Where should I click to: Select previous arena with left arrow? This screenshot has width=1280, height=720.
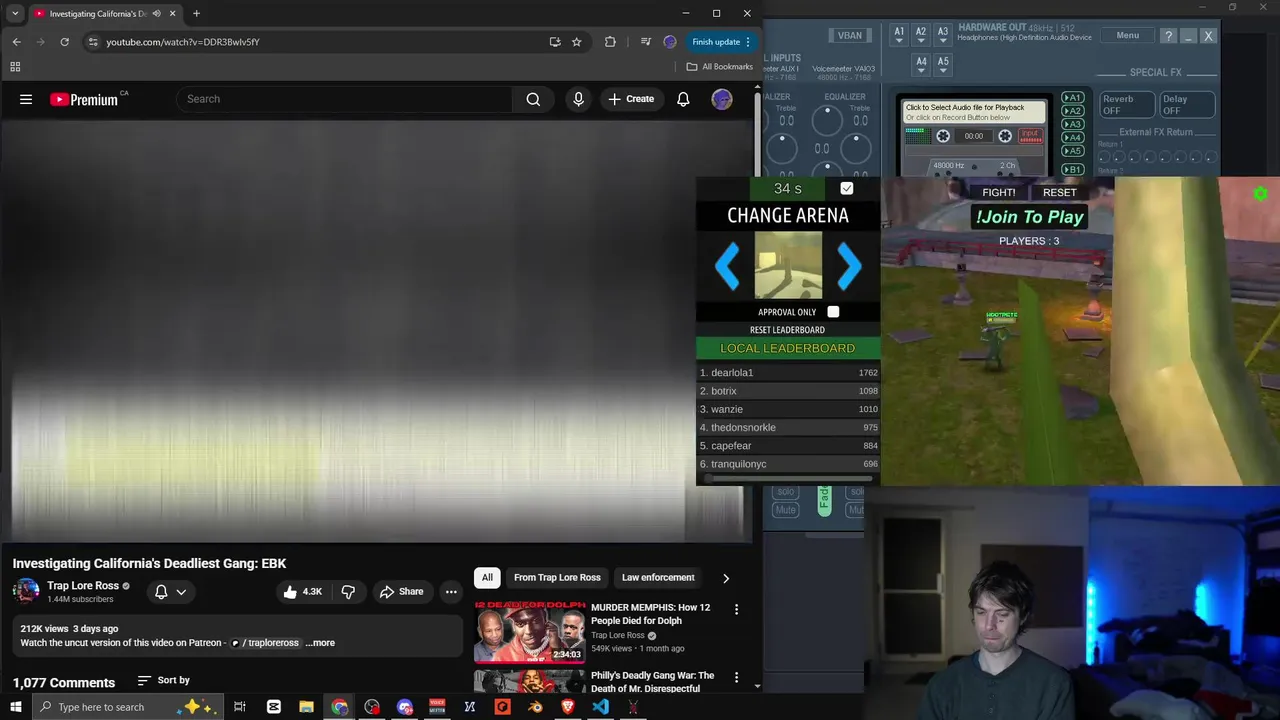coord(727,266)
